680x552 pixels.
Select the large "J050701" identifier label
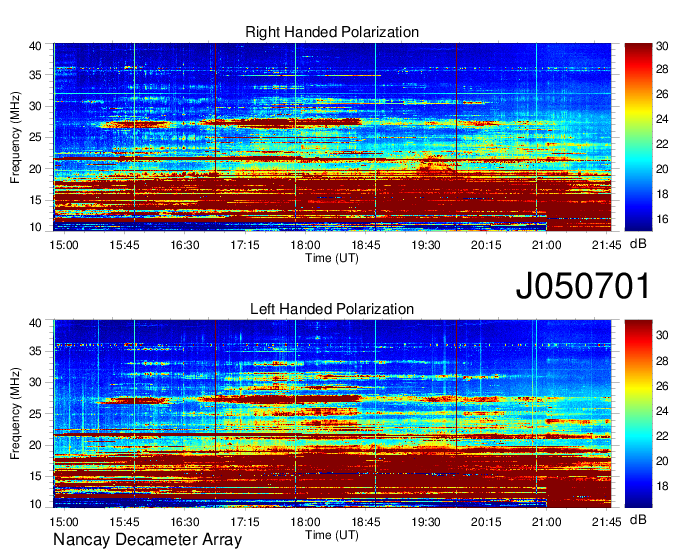pyautogui.click(x=583, y=286)
